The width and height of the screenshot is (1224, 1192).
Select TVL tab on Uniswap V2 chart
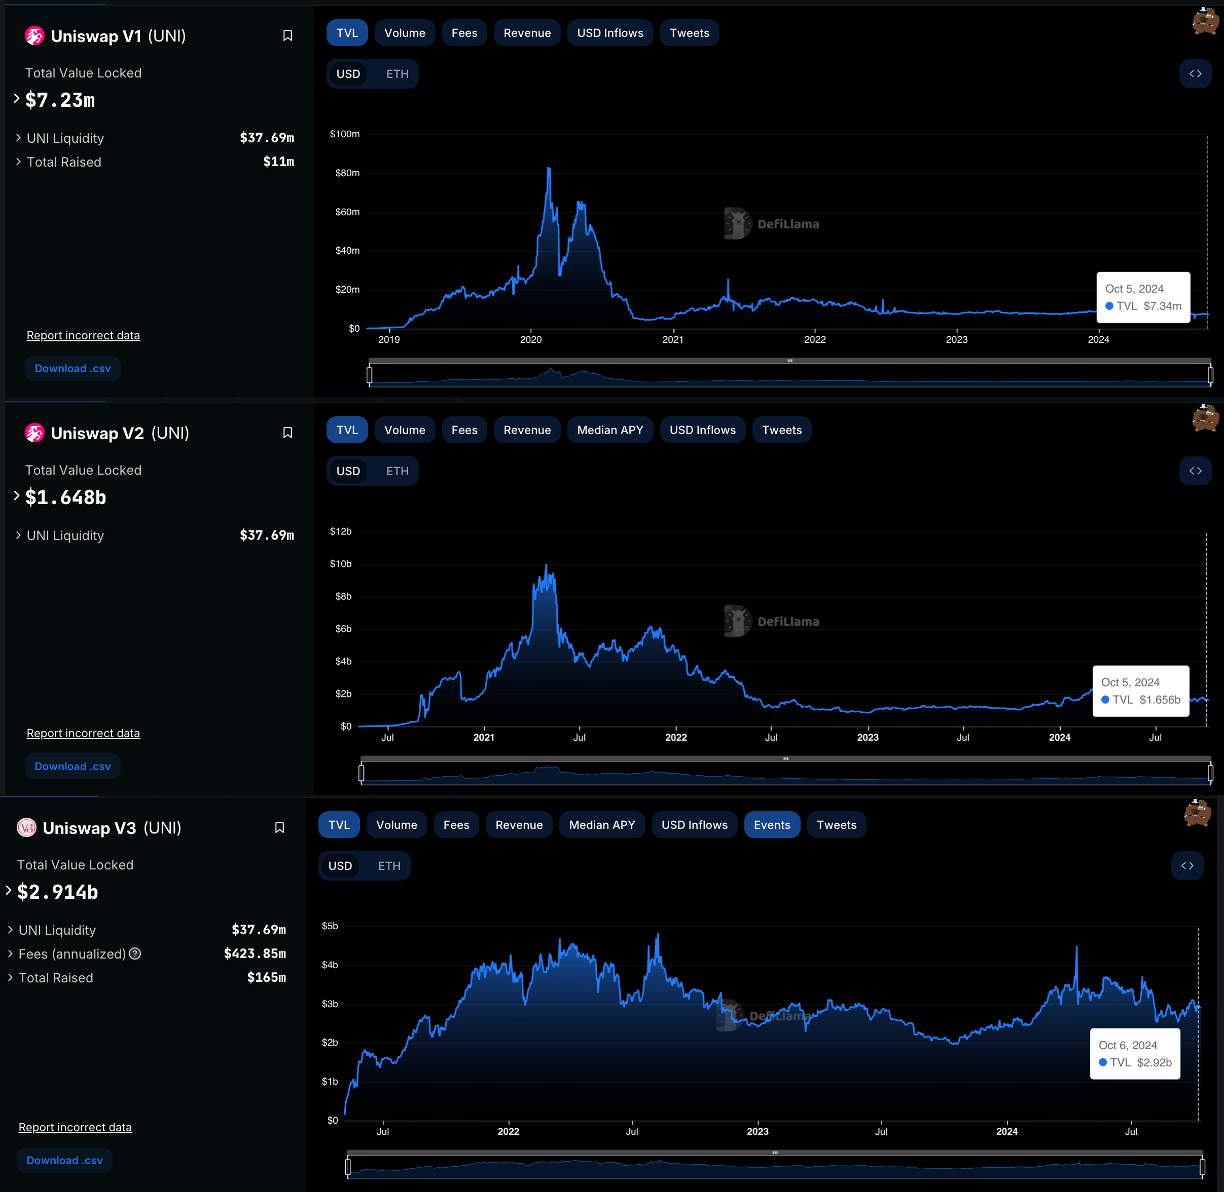[347, 430]
